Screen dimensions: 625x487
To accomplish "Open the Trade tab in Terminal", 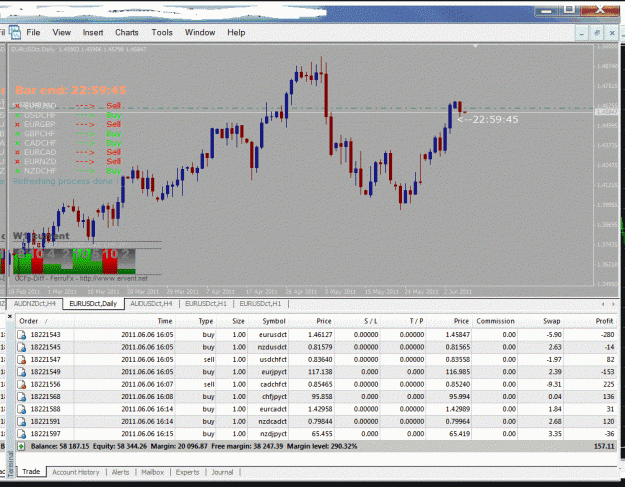I will click(x=31, y=472).
